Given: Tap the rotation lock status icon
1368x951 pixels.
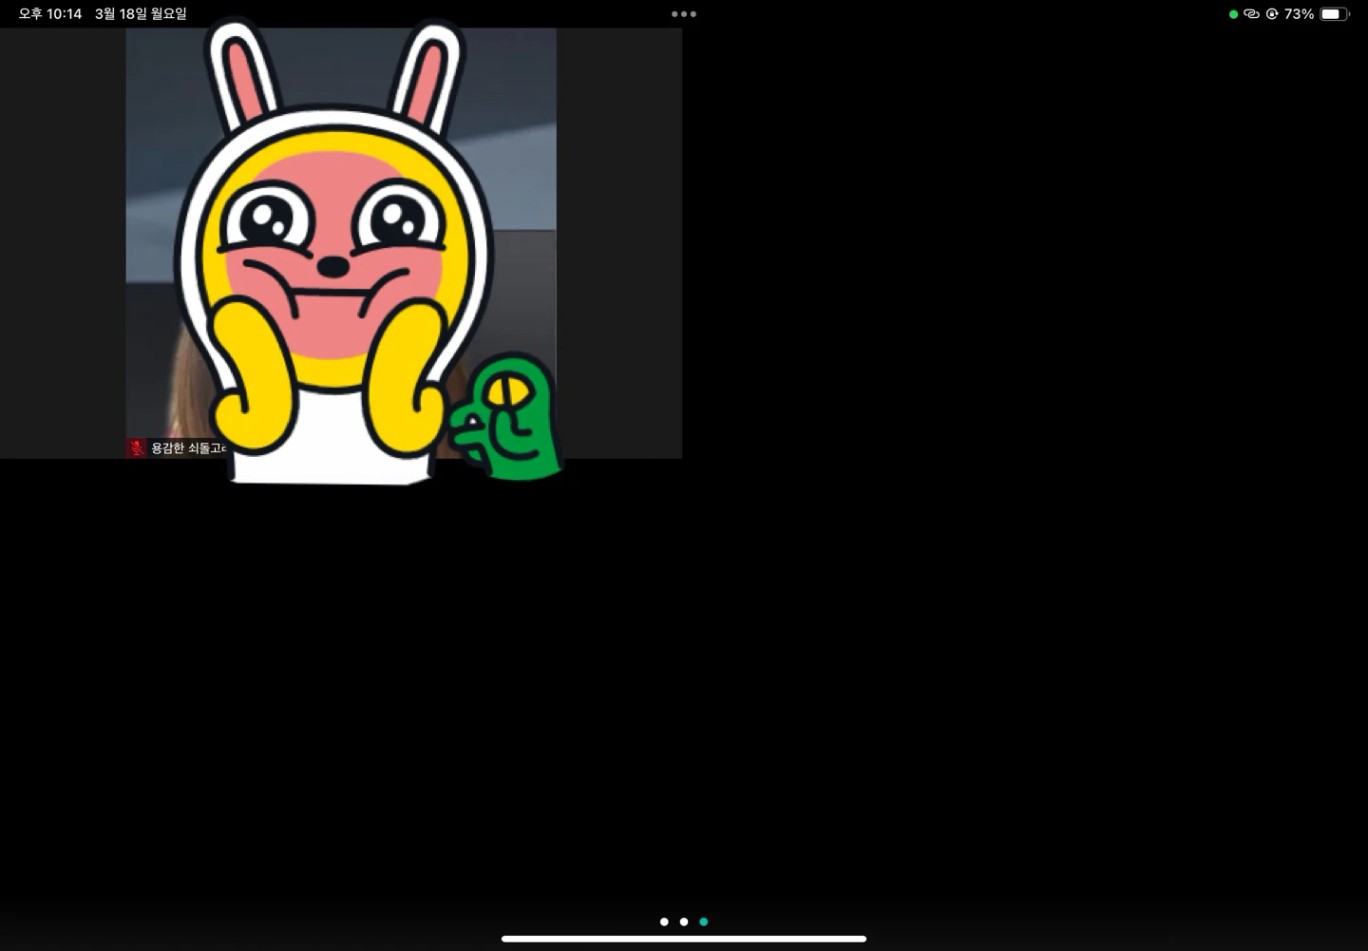Looking at the screenshot, I should pyautogui.click(x=1272, y=14).
